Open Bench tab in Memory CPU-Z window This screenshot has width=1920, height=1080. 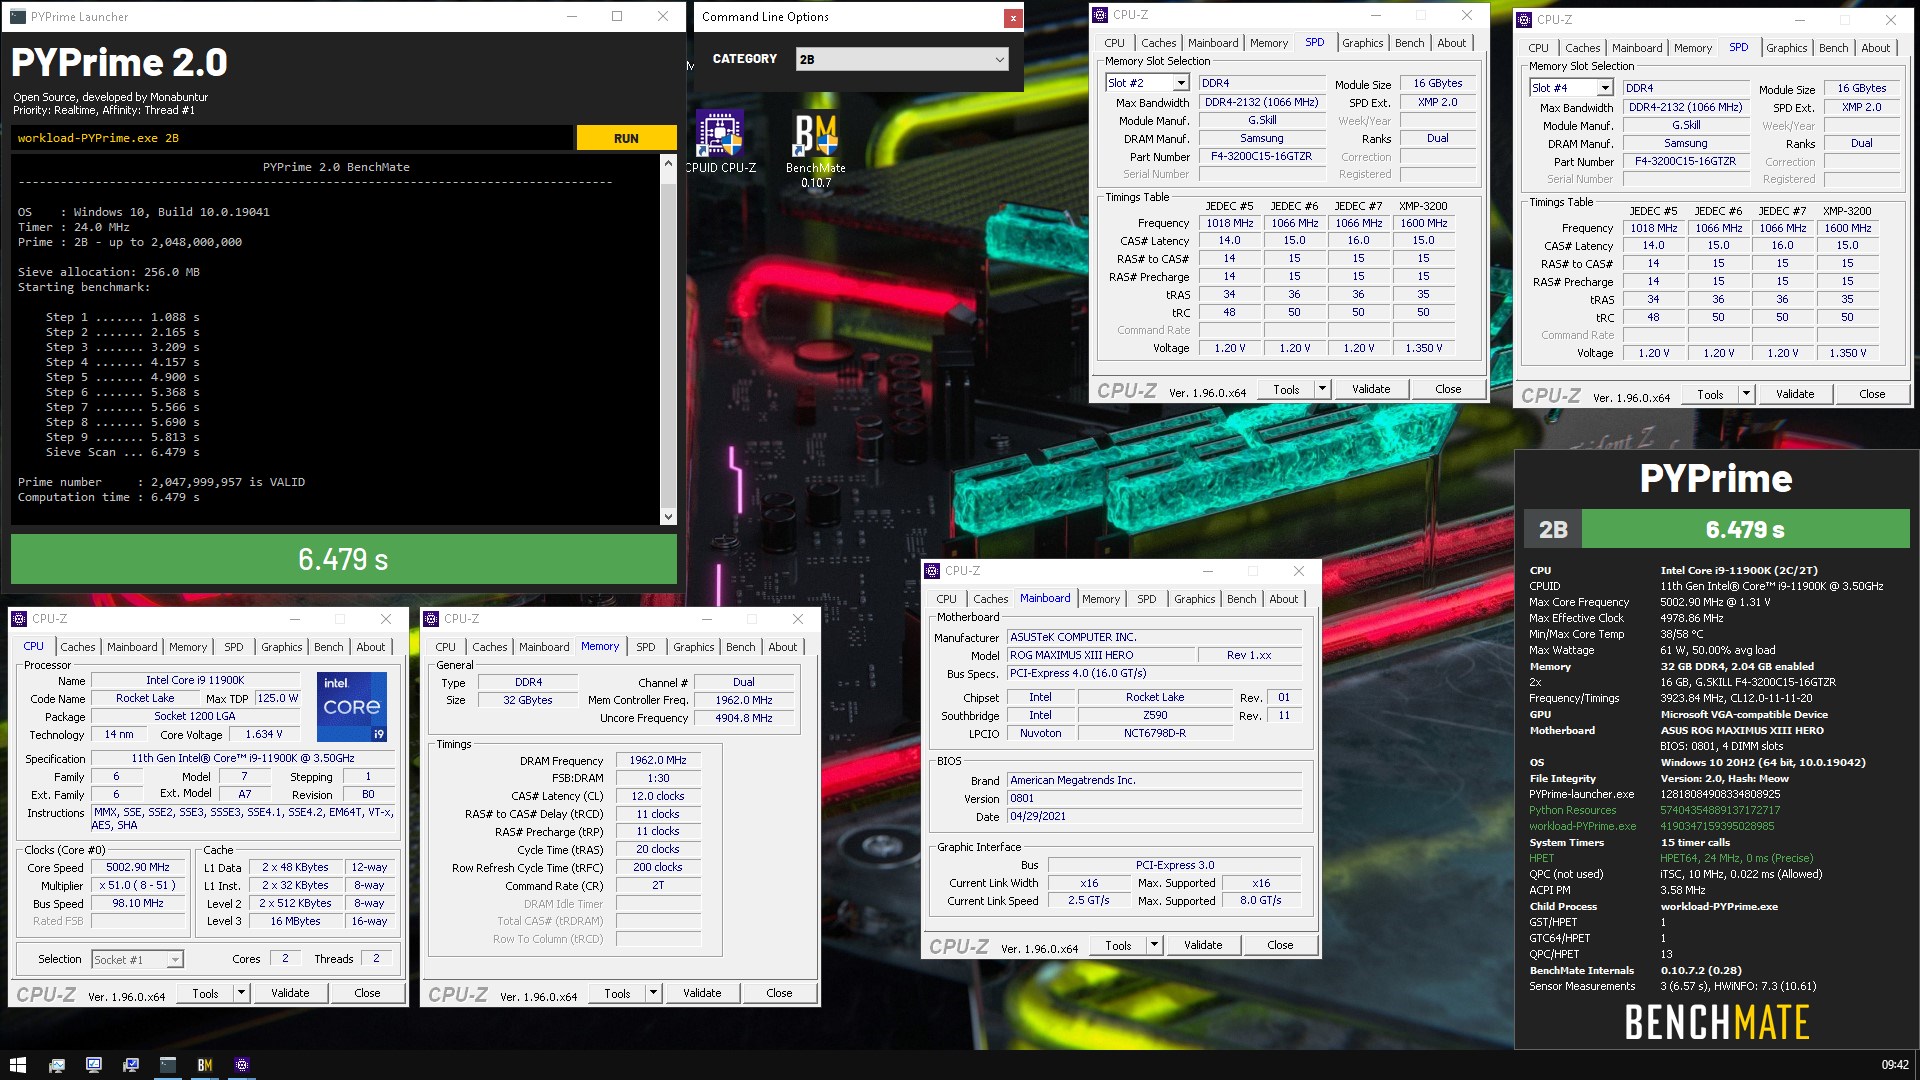(x=740, y=647)
